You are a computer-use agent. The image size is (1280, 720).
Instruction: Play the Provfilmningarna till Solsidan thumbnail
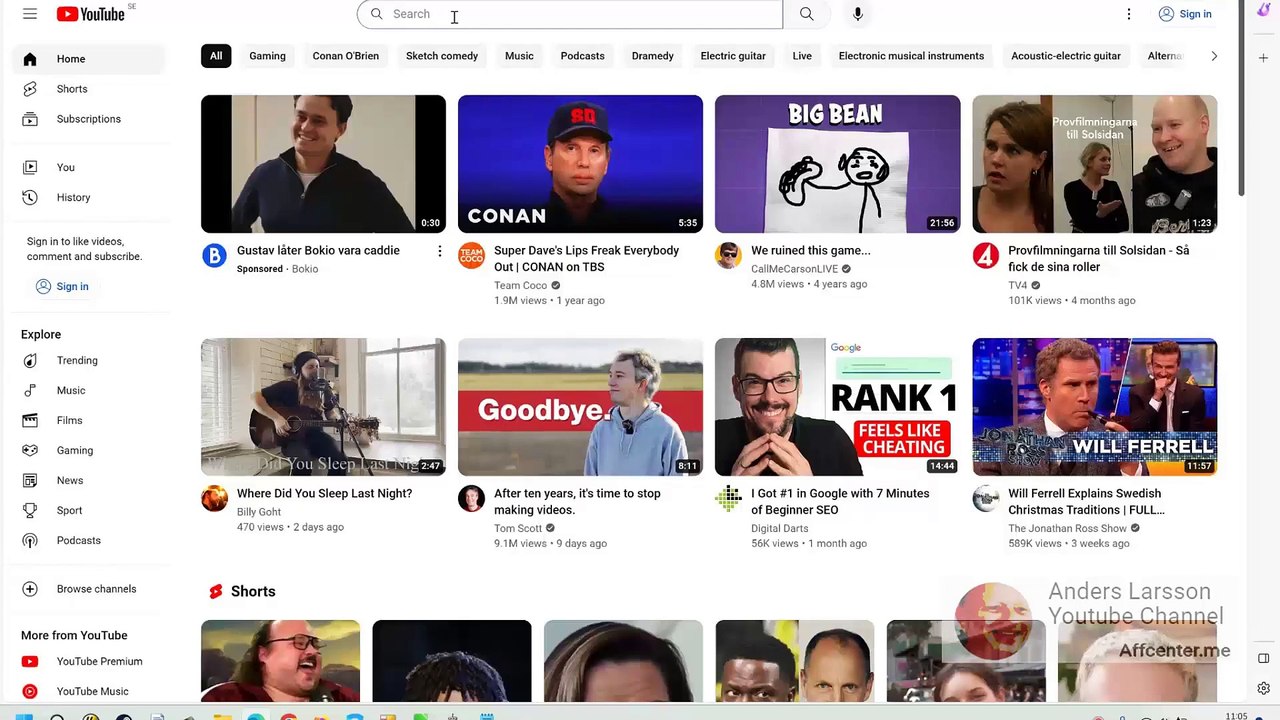click(x=1095, y=164)
